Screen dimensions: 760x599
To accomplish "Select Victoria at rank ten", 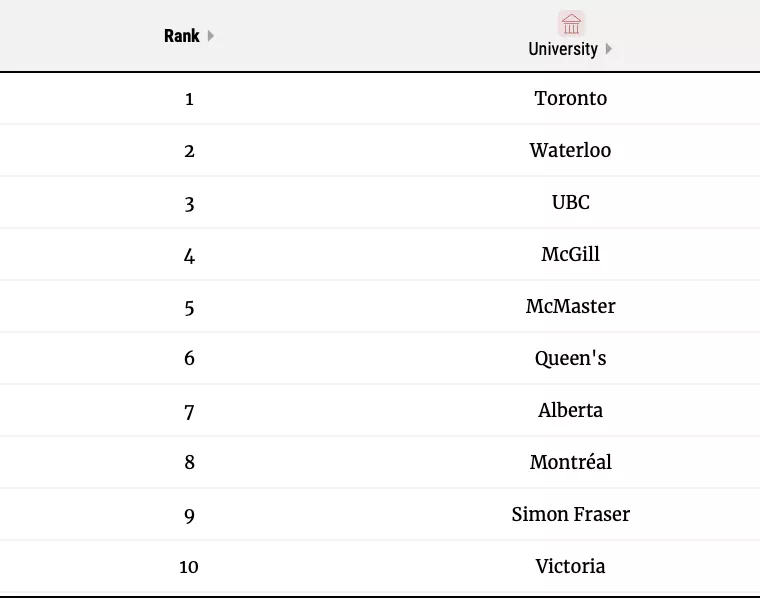I will [x=570, y=566].
